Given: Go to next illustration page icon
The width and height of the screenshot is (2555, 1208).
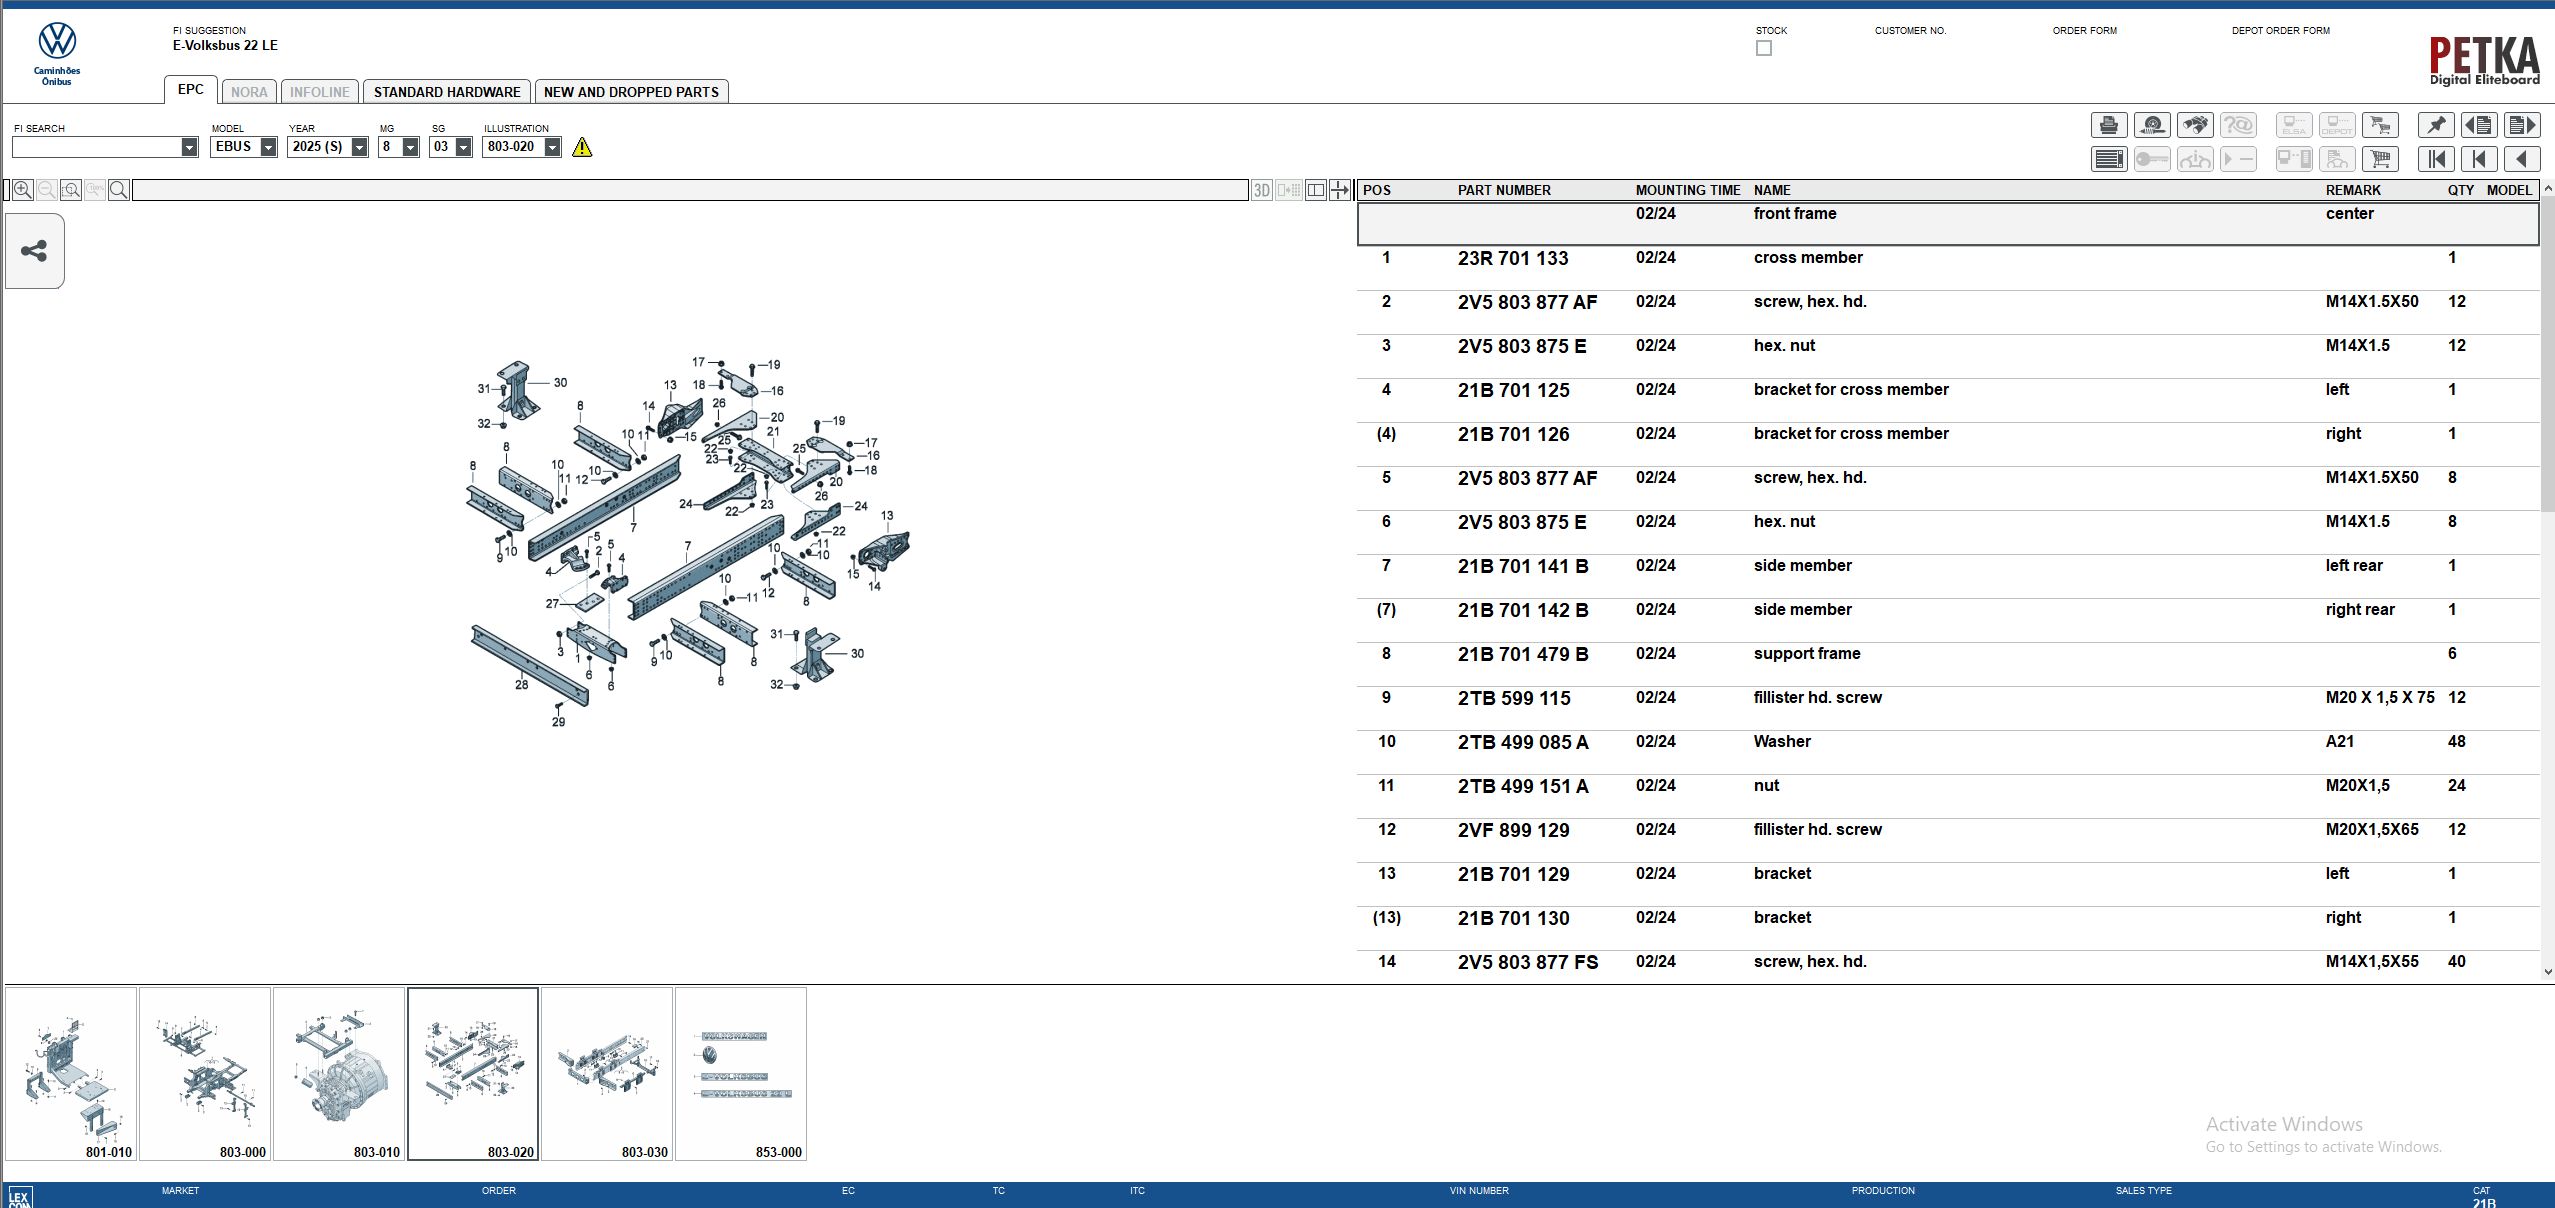Looking at the screenshot, I should coord(2522,125).
